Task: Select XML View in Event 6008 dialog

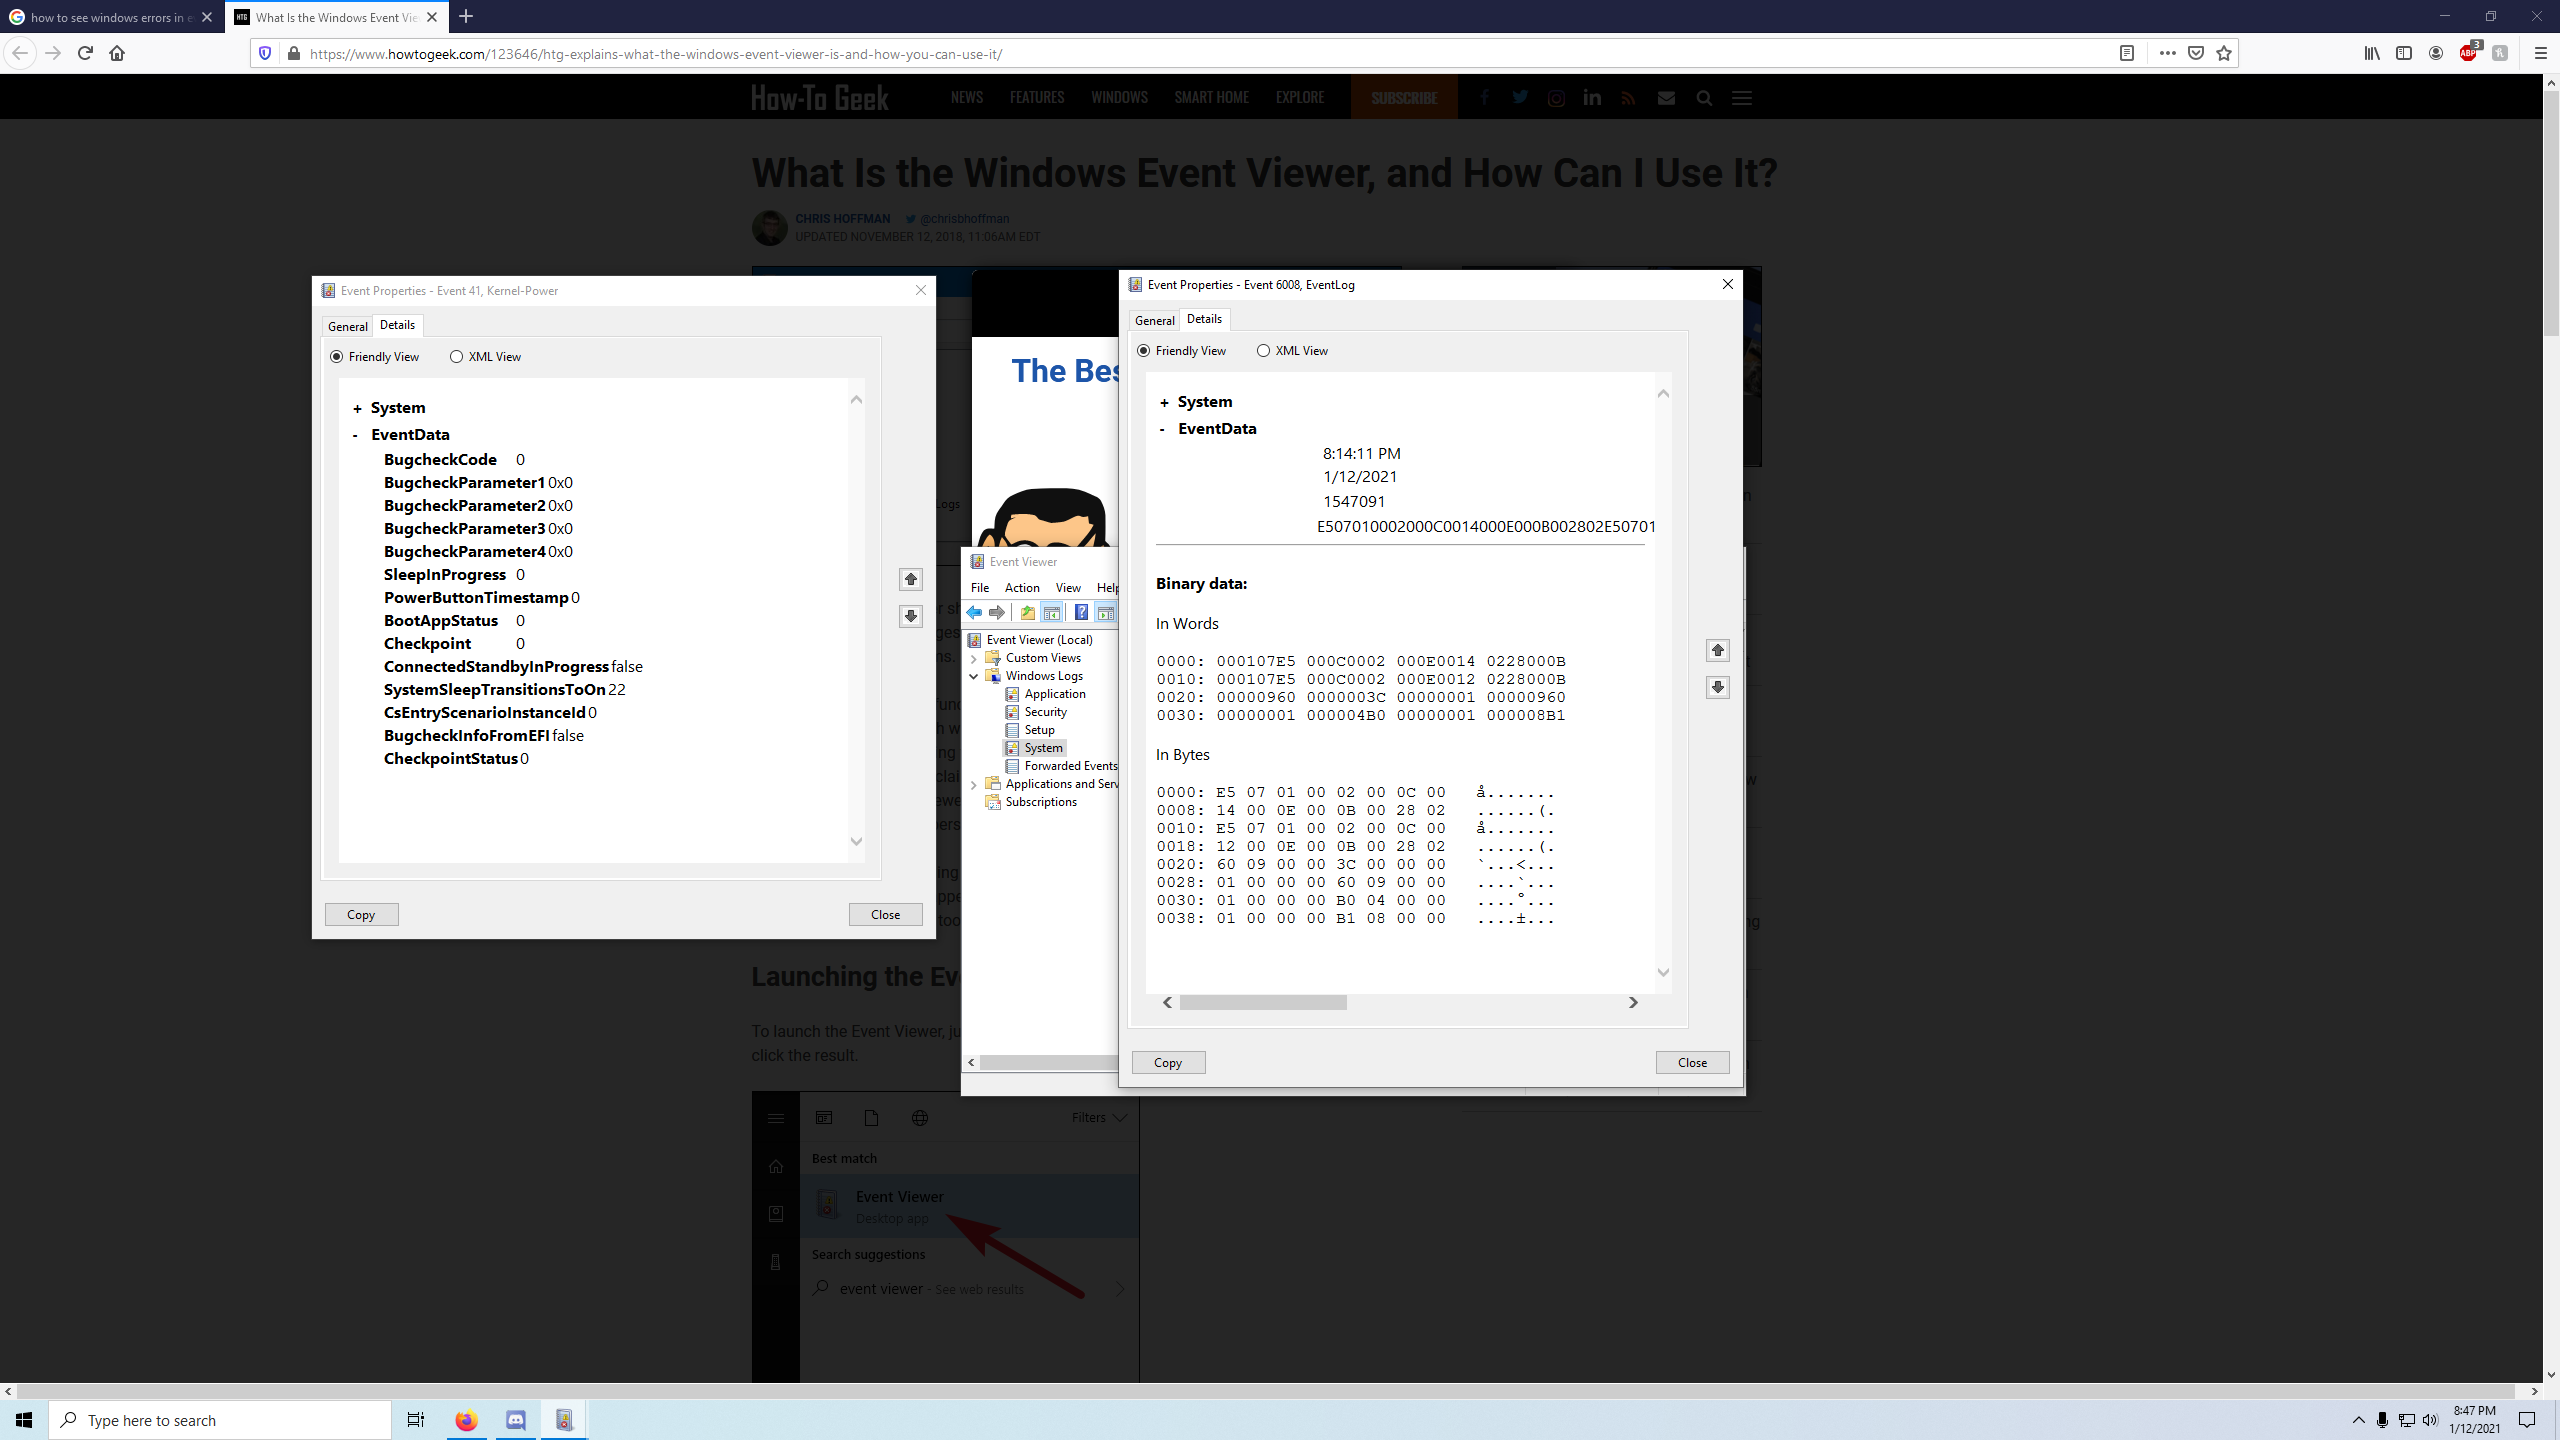Action: 1293,351
